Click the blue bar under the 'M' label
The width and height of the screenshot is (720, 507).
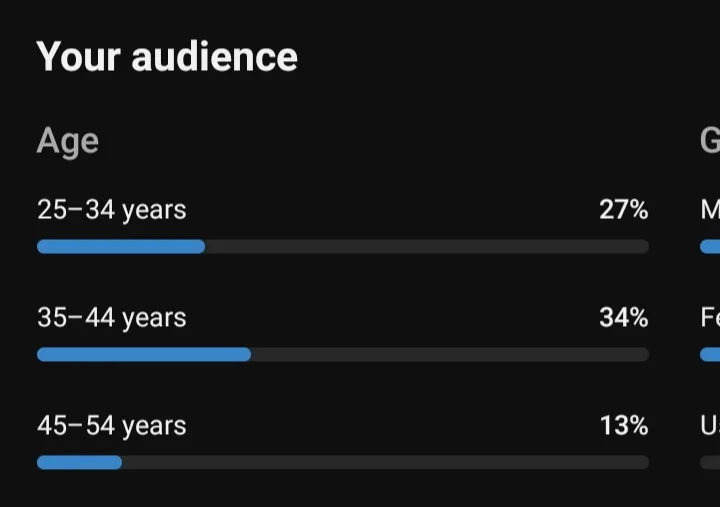click(x=710, y=247)
